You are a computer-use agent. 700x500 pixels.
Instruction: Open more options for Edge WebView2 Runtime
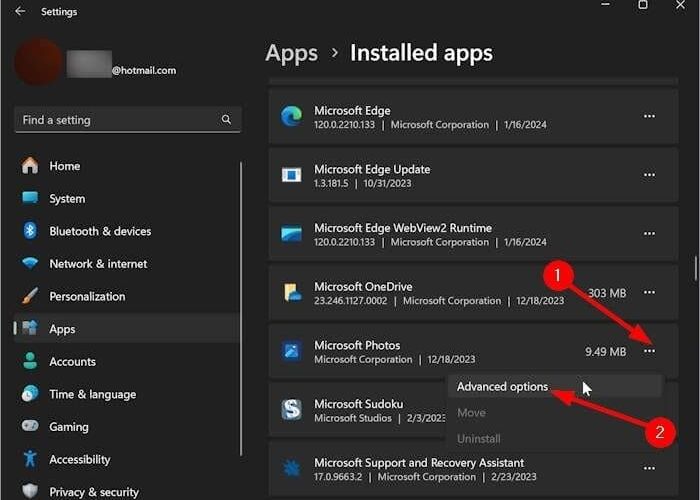coord(649,233)
